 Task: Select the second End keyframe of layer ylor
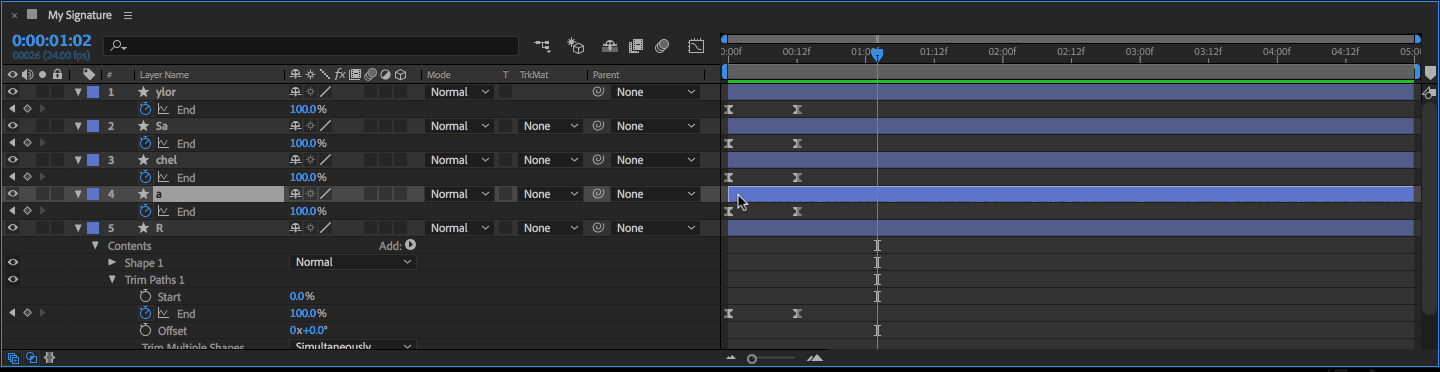point(797,109)
